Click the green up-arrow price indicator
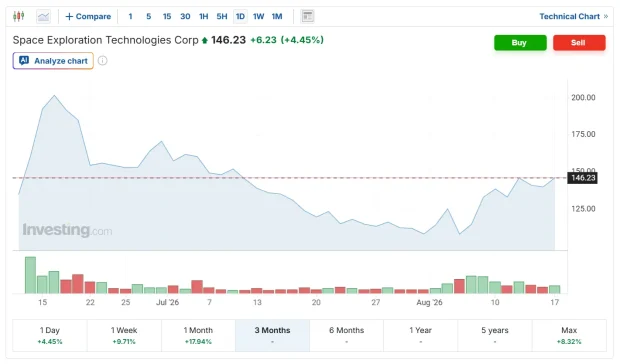The width and height of the screenshot is (620, 364). [204, 40]
